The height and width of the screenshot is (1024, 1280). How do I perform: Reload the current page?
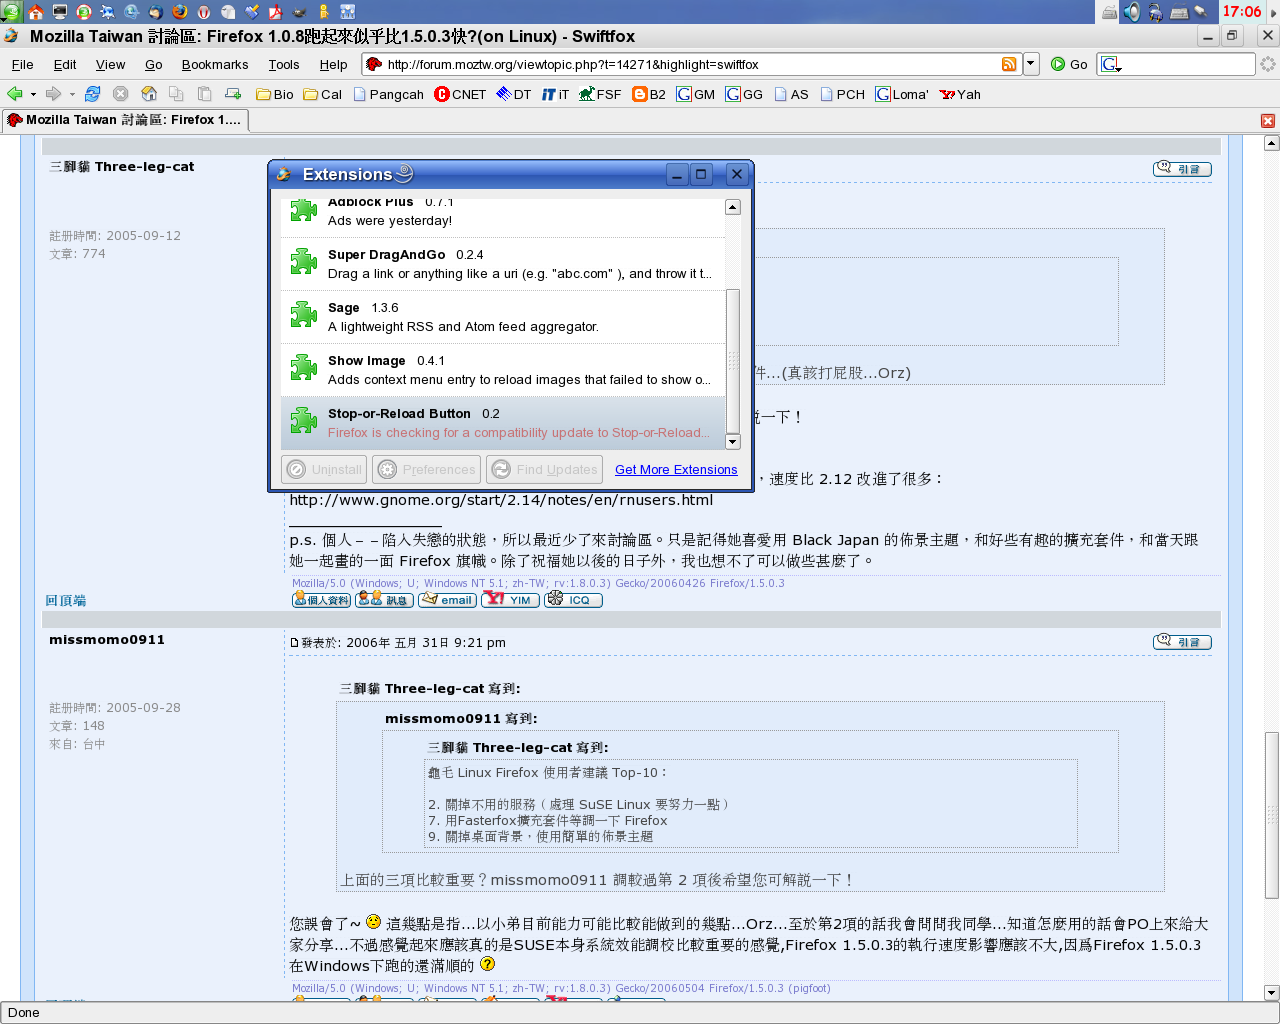(x=92, y=94)
